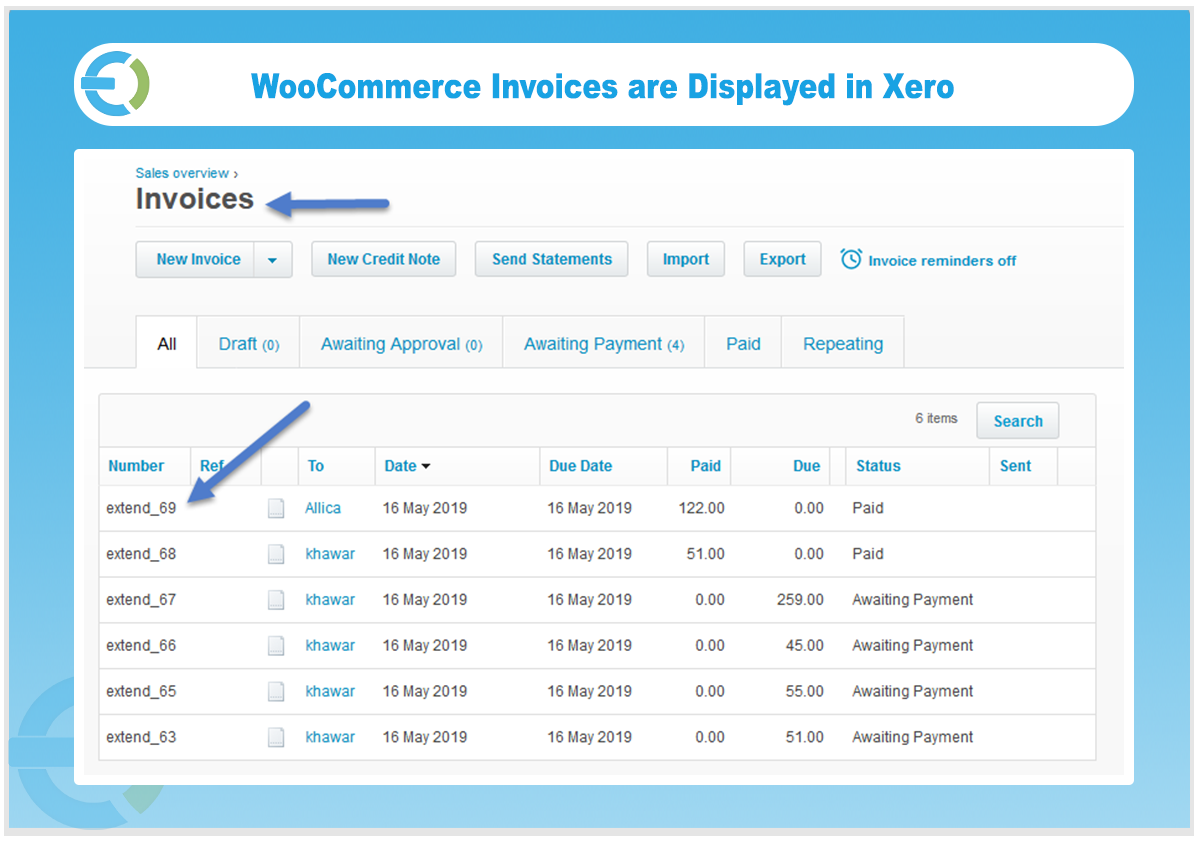Screen dimensions: 1197x842
Task: Click the Search button
Action: click(1017, 420)
